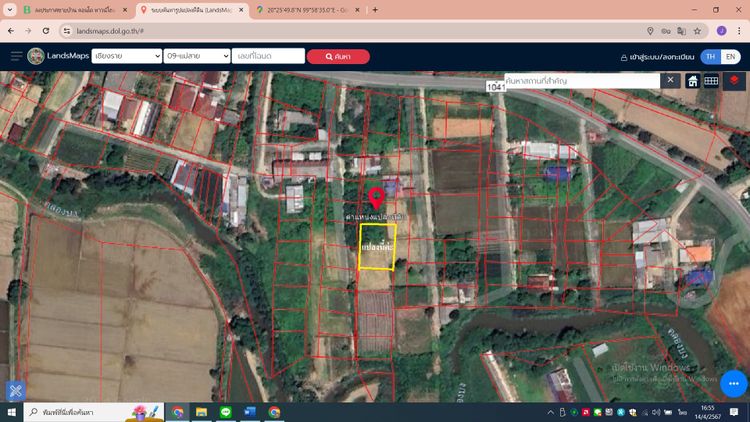Click the blue three-dots floating button
Viewport: 750px width, 422px height.
click(733, 384)
